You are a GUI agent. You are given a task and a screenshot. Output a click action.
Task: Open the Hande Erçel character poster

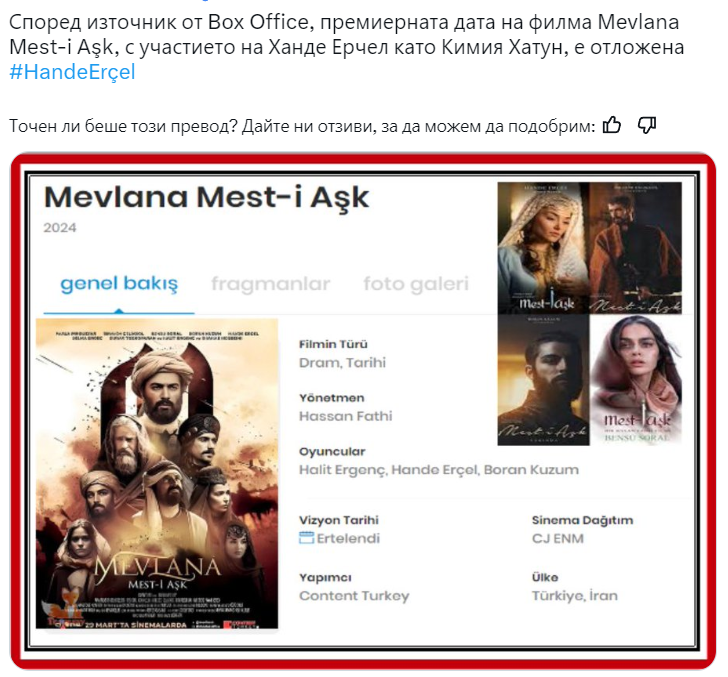543,247
